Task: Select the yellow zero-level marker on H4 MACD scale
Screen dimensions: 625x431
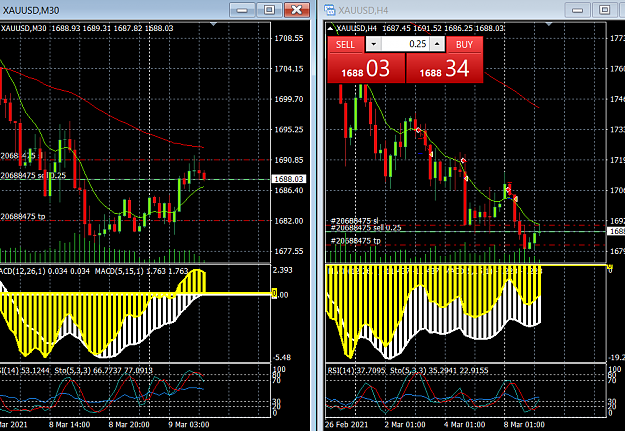Action: point(609,267)
